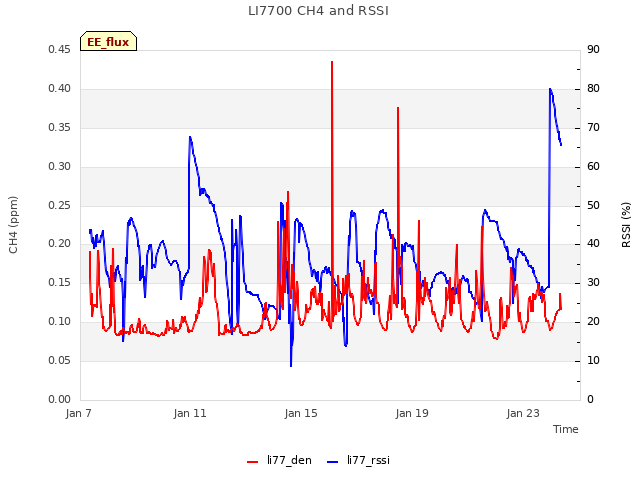Click the Jan 15 x-axis label
Image resolution: width=640 pixels, height=480 pixels.
point(301,413)
